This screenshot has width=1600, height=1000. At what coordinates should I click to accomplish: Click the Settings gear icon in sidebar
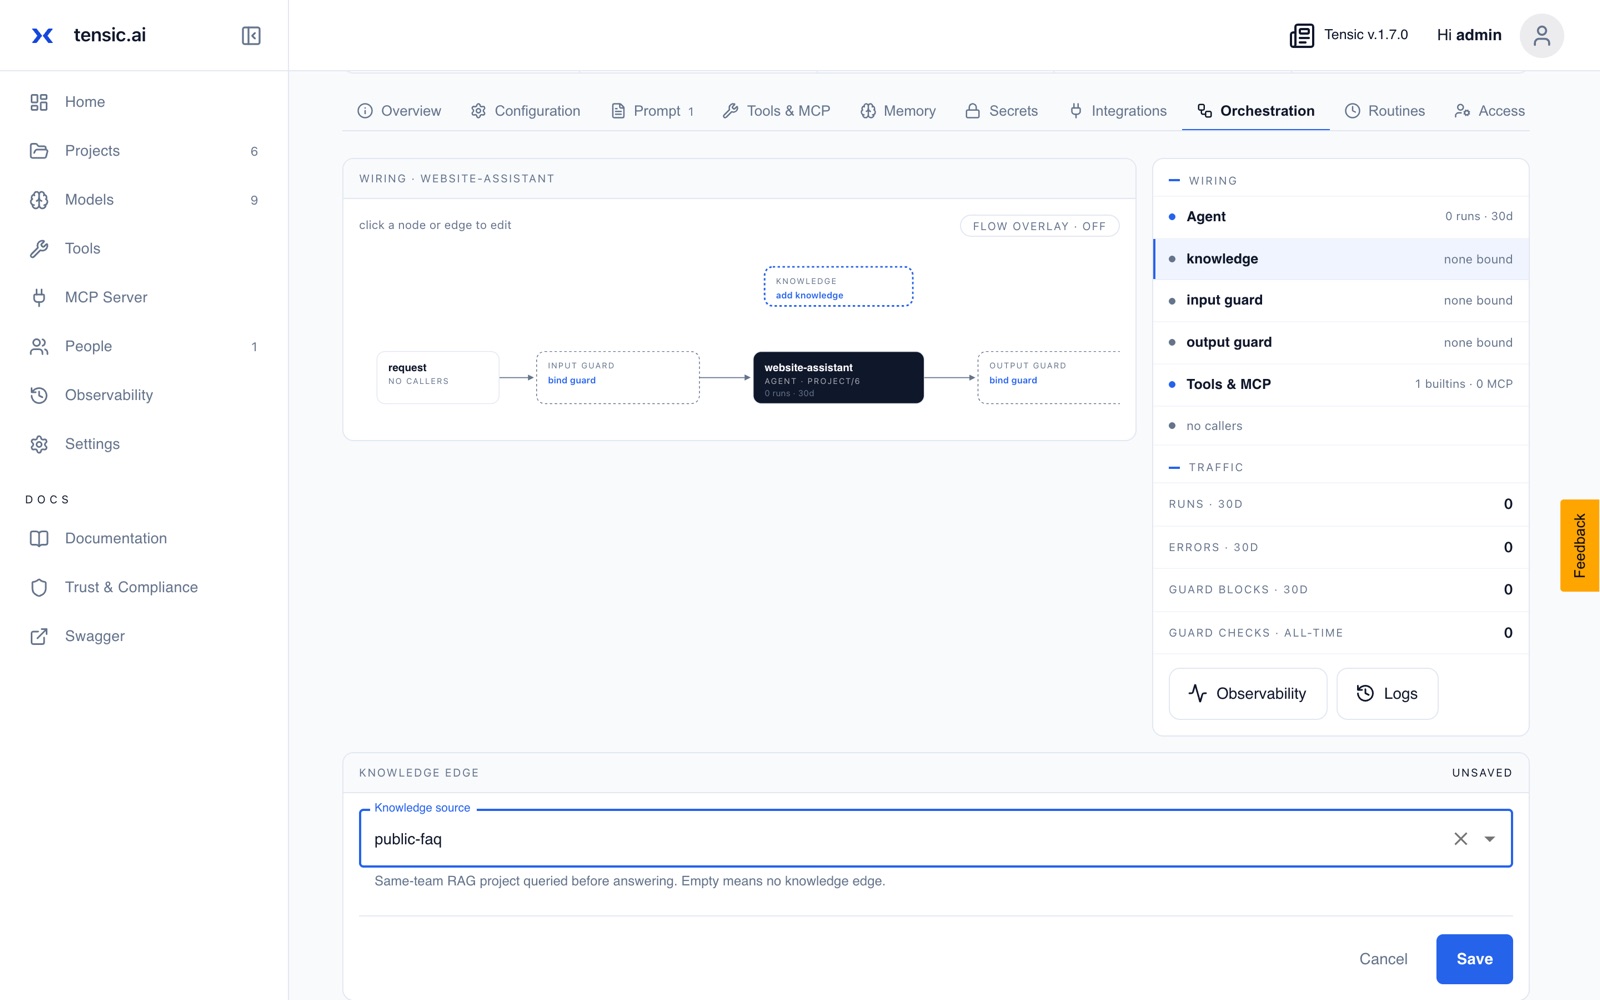point(39,444)
